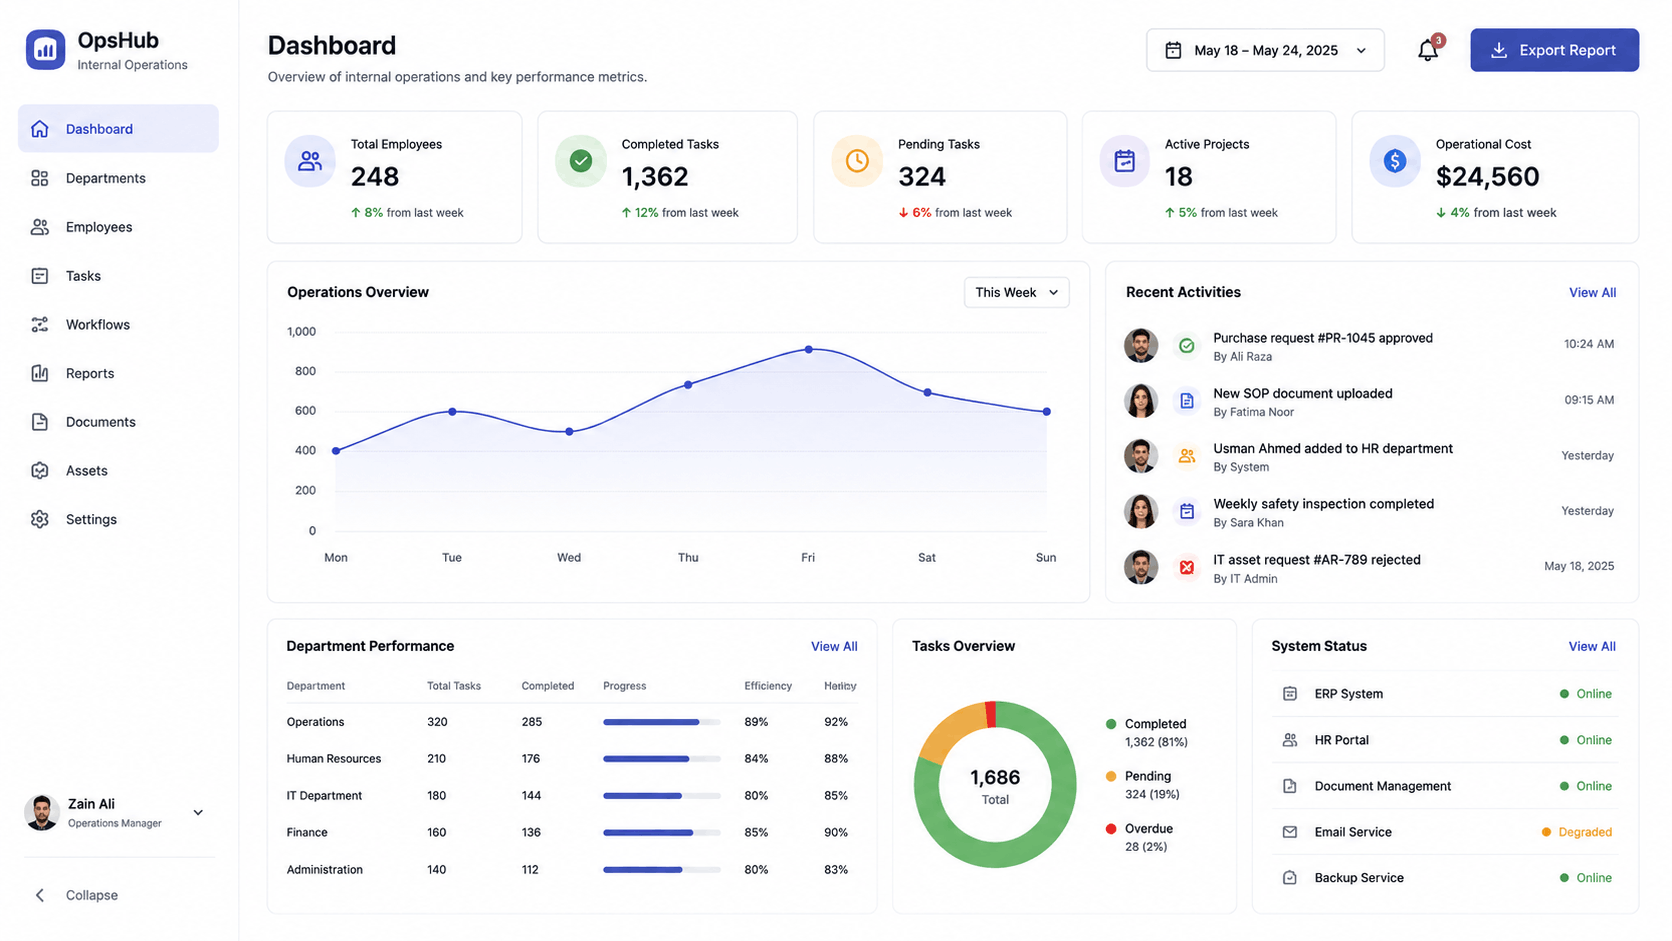This screenshot has height=941, width=1672.
Task: Click Operations progress bar
Action: click(x=661, y=722)
